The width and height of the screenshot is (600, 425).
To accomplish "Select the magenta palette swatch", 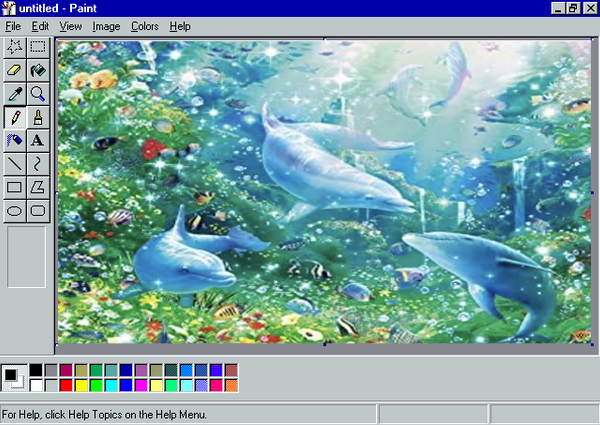I will (141, 385).
